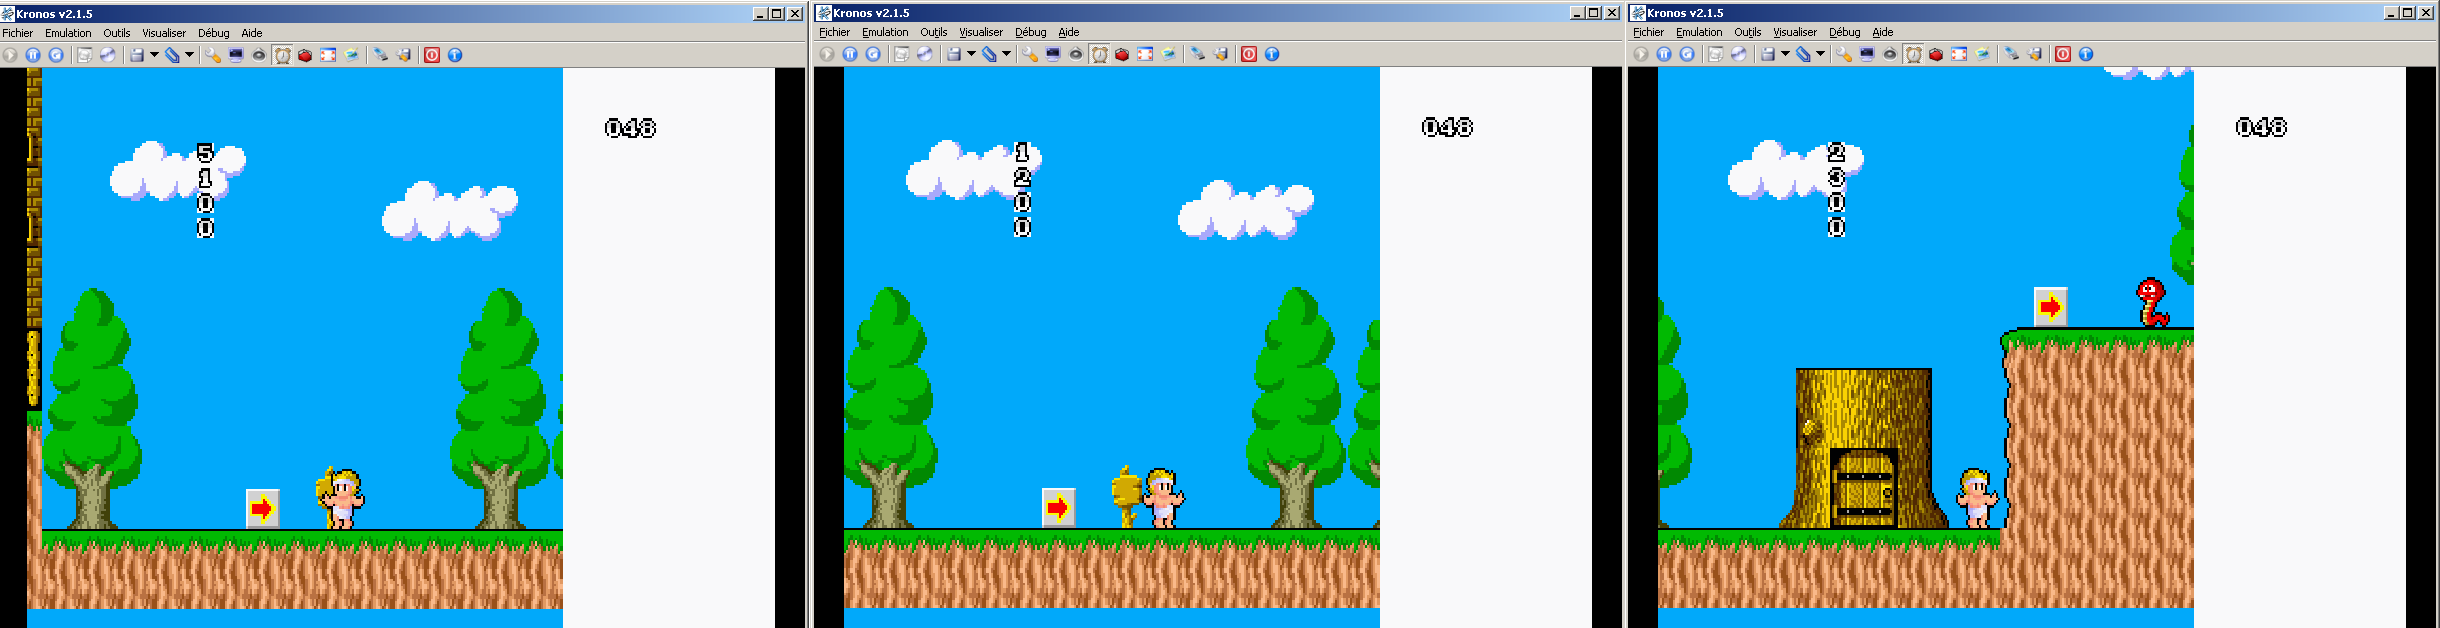Open CD-ROM icon in score 5100 window
This screenshot has width=2440, height=628.
coord(108,55)
